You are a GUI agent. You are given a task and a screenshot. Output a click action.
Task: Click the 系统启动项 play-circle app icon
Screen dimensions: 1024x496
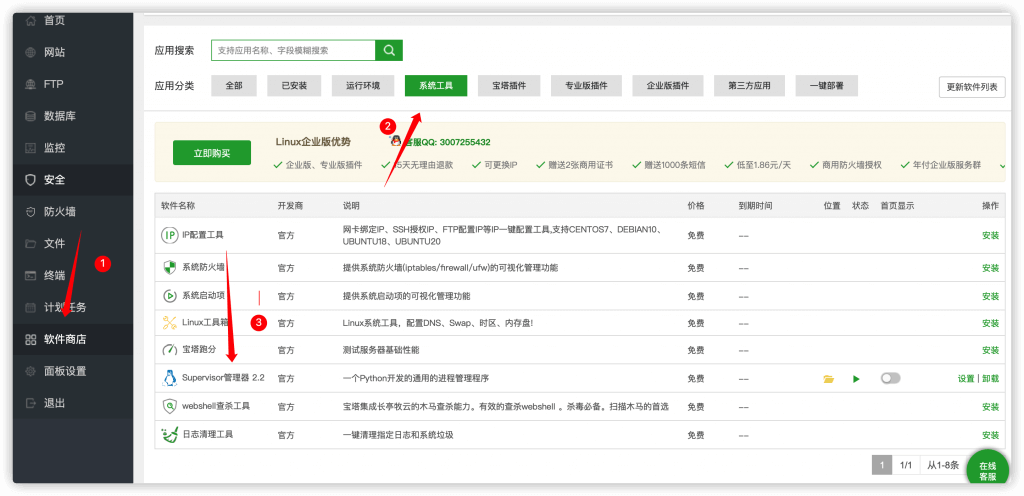point(169,296)
